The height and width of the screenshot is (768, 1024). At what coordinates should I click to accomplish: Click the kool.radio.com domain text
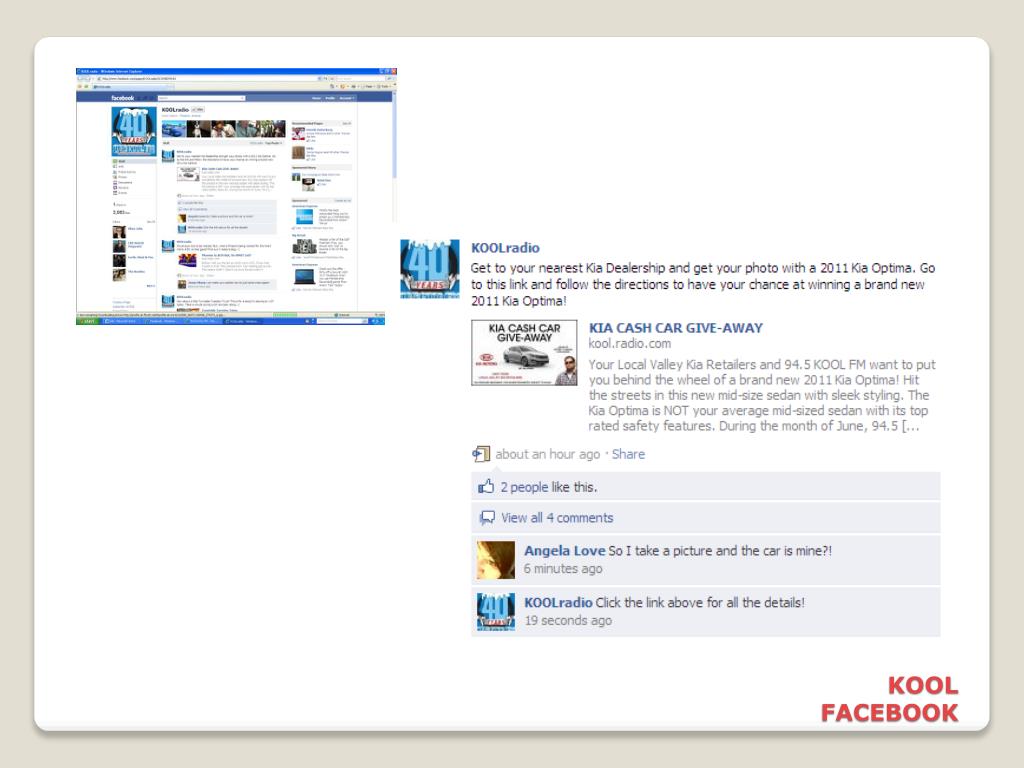point(630,344)
